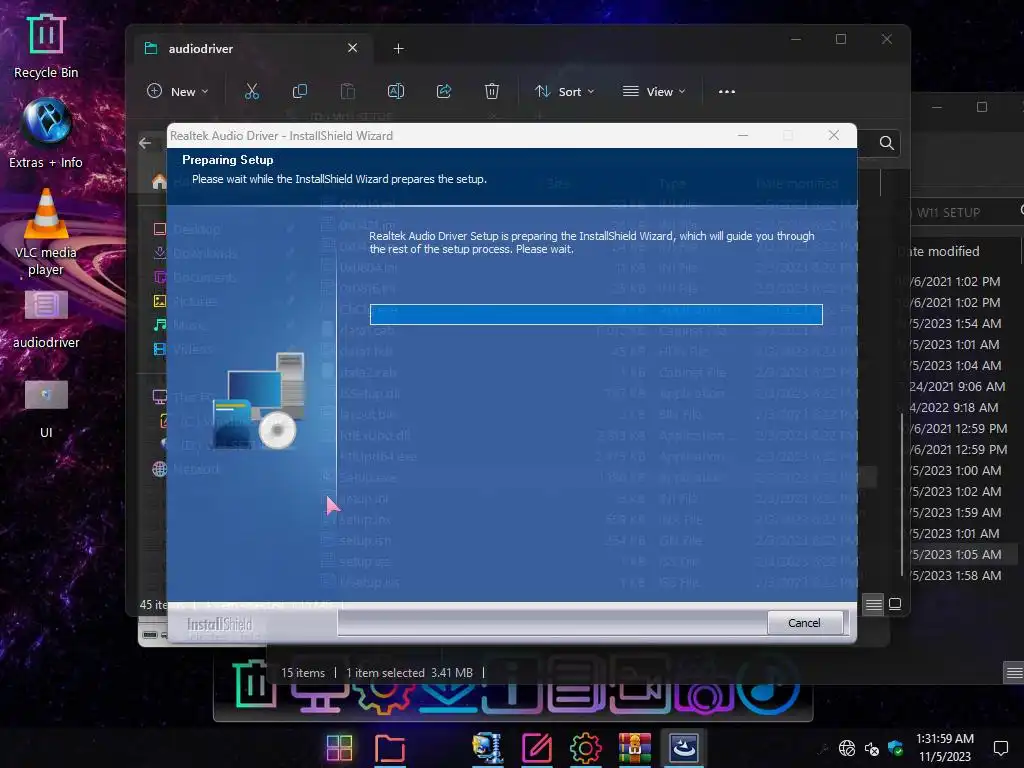Open the Extras + Info desktop shortcut
1024x768 pixels.
46,134
